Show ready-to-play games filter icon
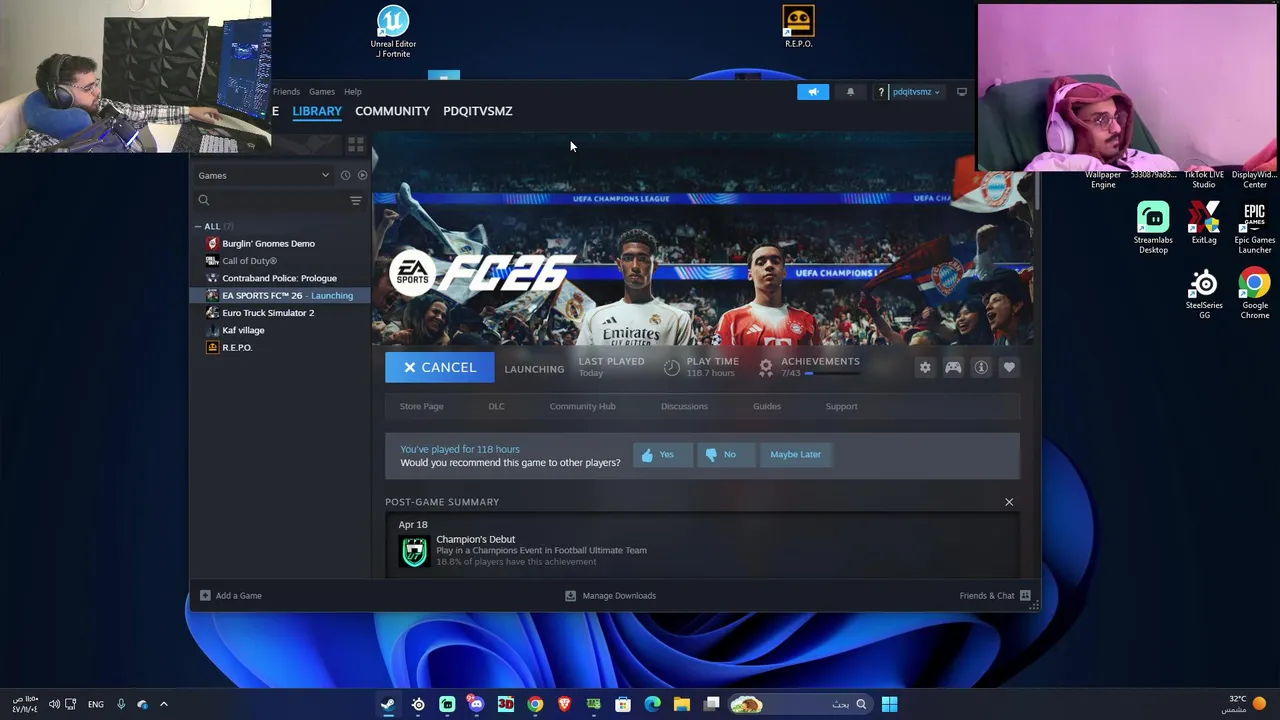This screenshot has height=720, width=1280. [x=362, y=175]
